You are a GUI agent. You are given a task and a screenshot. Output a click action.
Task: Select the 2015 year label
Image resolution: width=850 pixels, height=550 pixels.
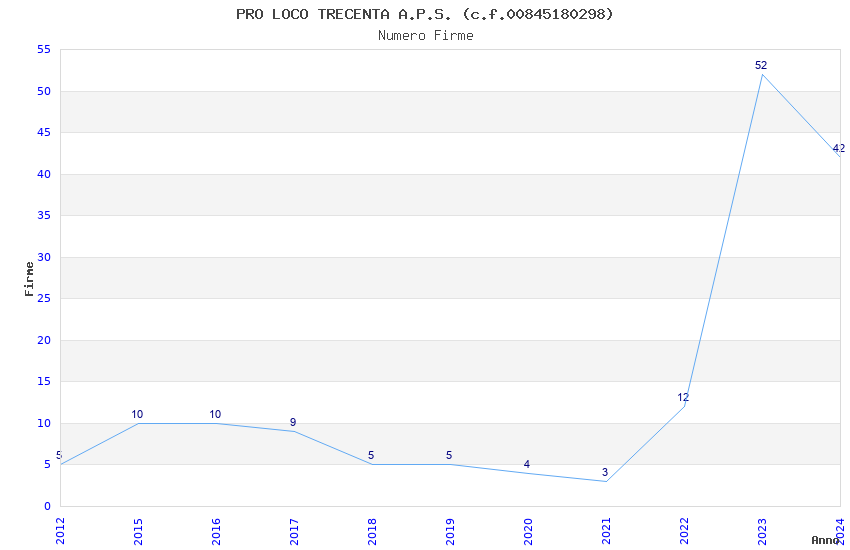(138, 531)
